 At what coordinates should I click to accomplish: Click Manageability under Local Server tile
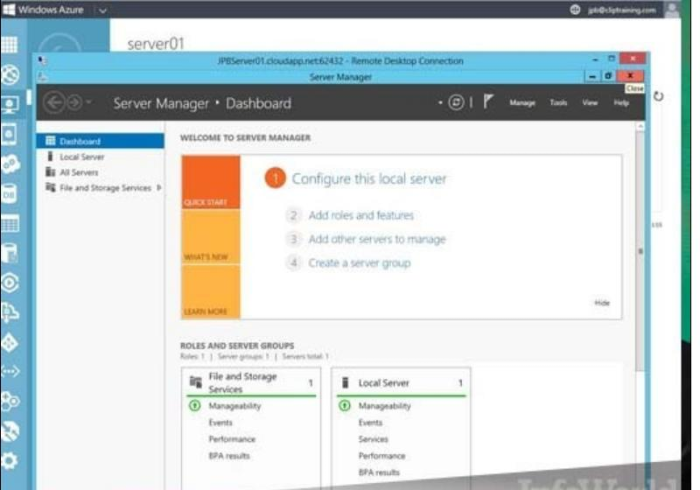click(x=384, y=406)
